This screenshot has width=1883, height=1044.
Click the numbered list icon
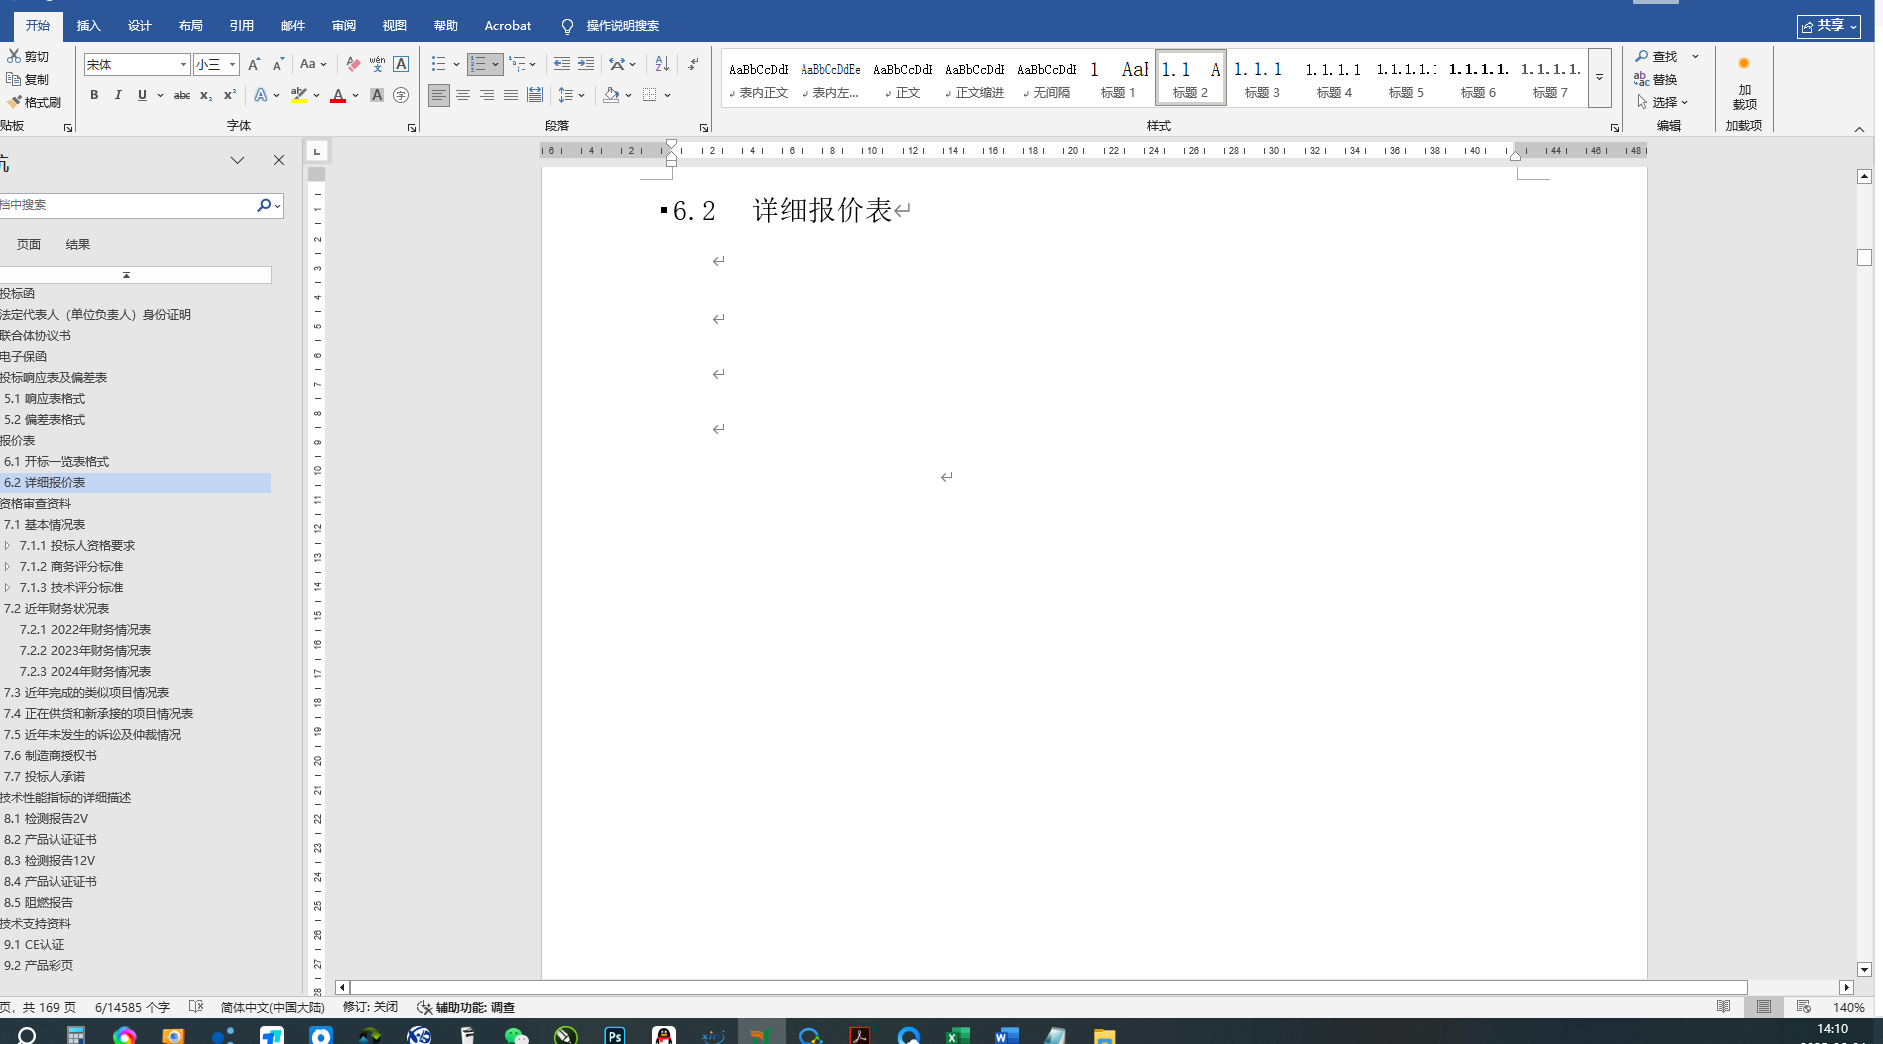(478, 64)
